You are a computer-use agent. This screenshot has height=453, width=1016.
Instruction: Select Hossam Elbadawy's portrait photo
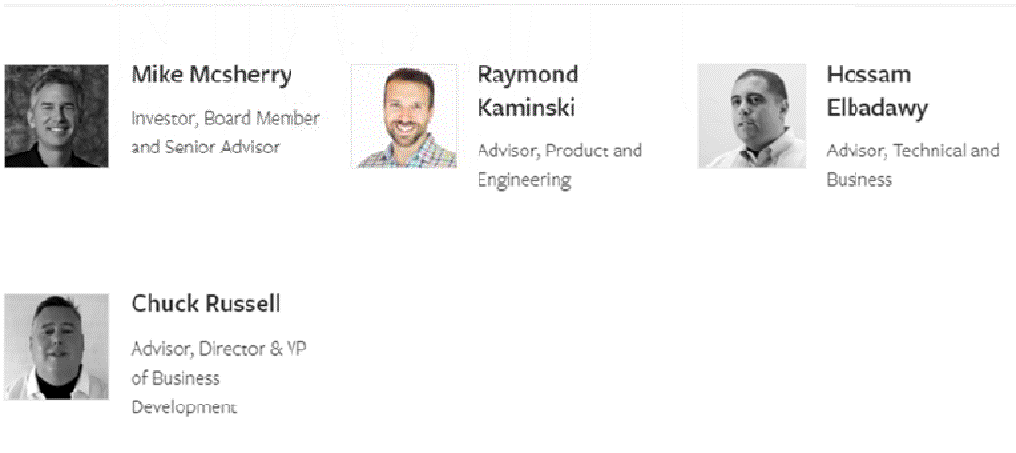coord(751,116)
